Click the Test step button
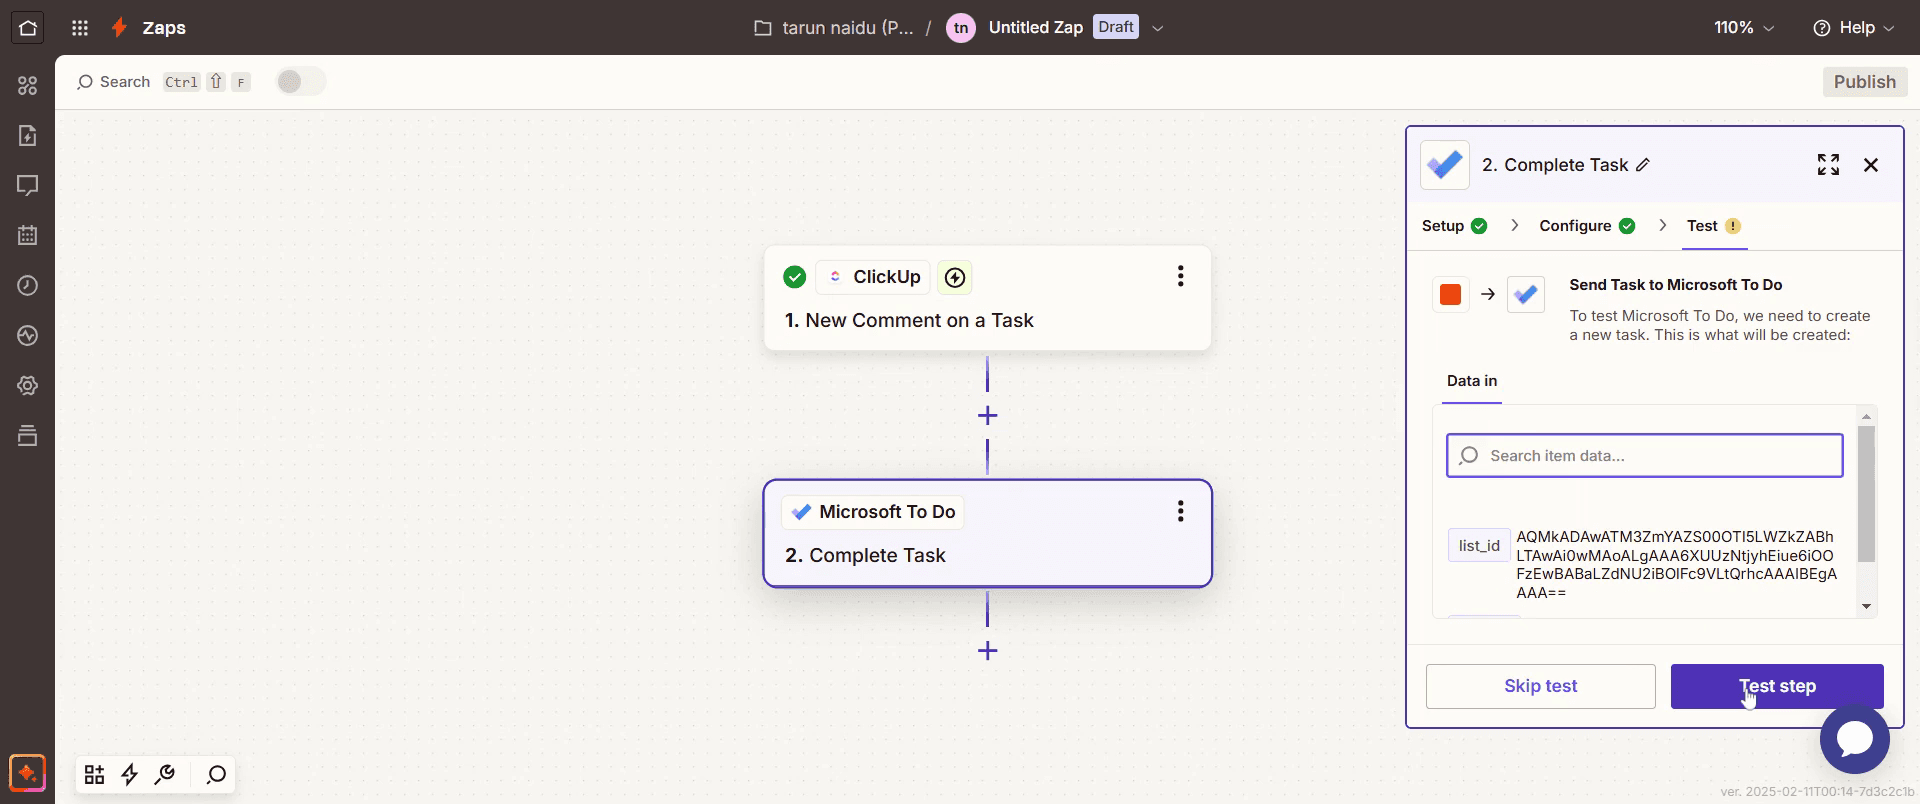 tap(1777, 686)
